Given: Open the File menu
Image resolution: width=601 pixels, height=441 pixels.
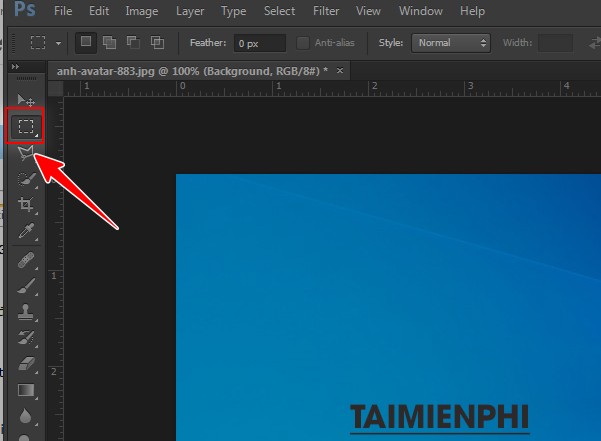Looking at the screenshot, I should 63,11.
